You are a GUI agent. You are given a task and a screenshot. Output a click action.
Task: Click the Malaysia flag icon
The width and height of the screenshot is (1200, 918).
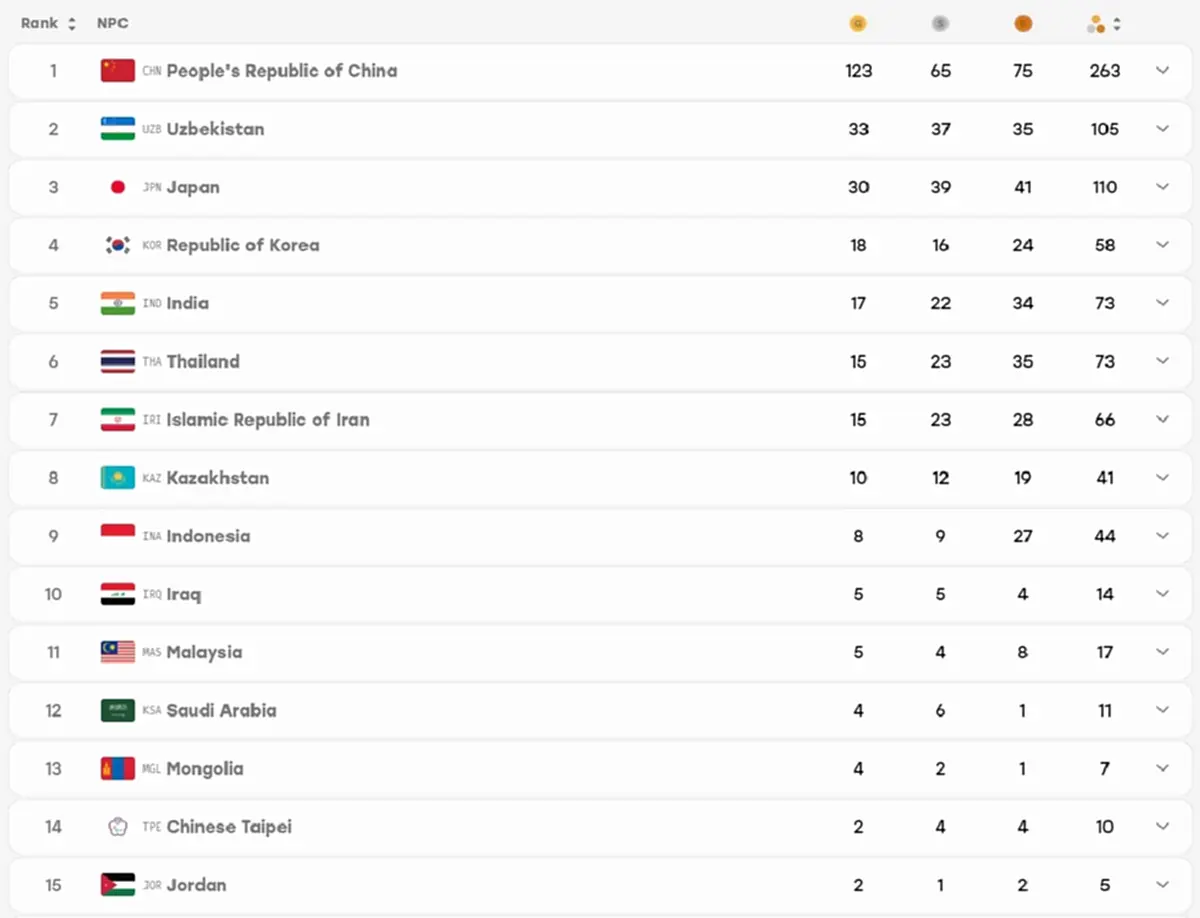117,652
